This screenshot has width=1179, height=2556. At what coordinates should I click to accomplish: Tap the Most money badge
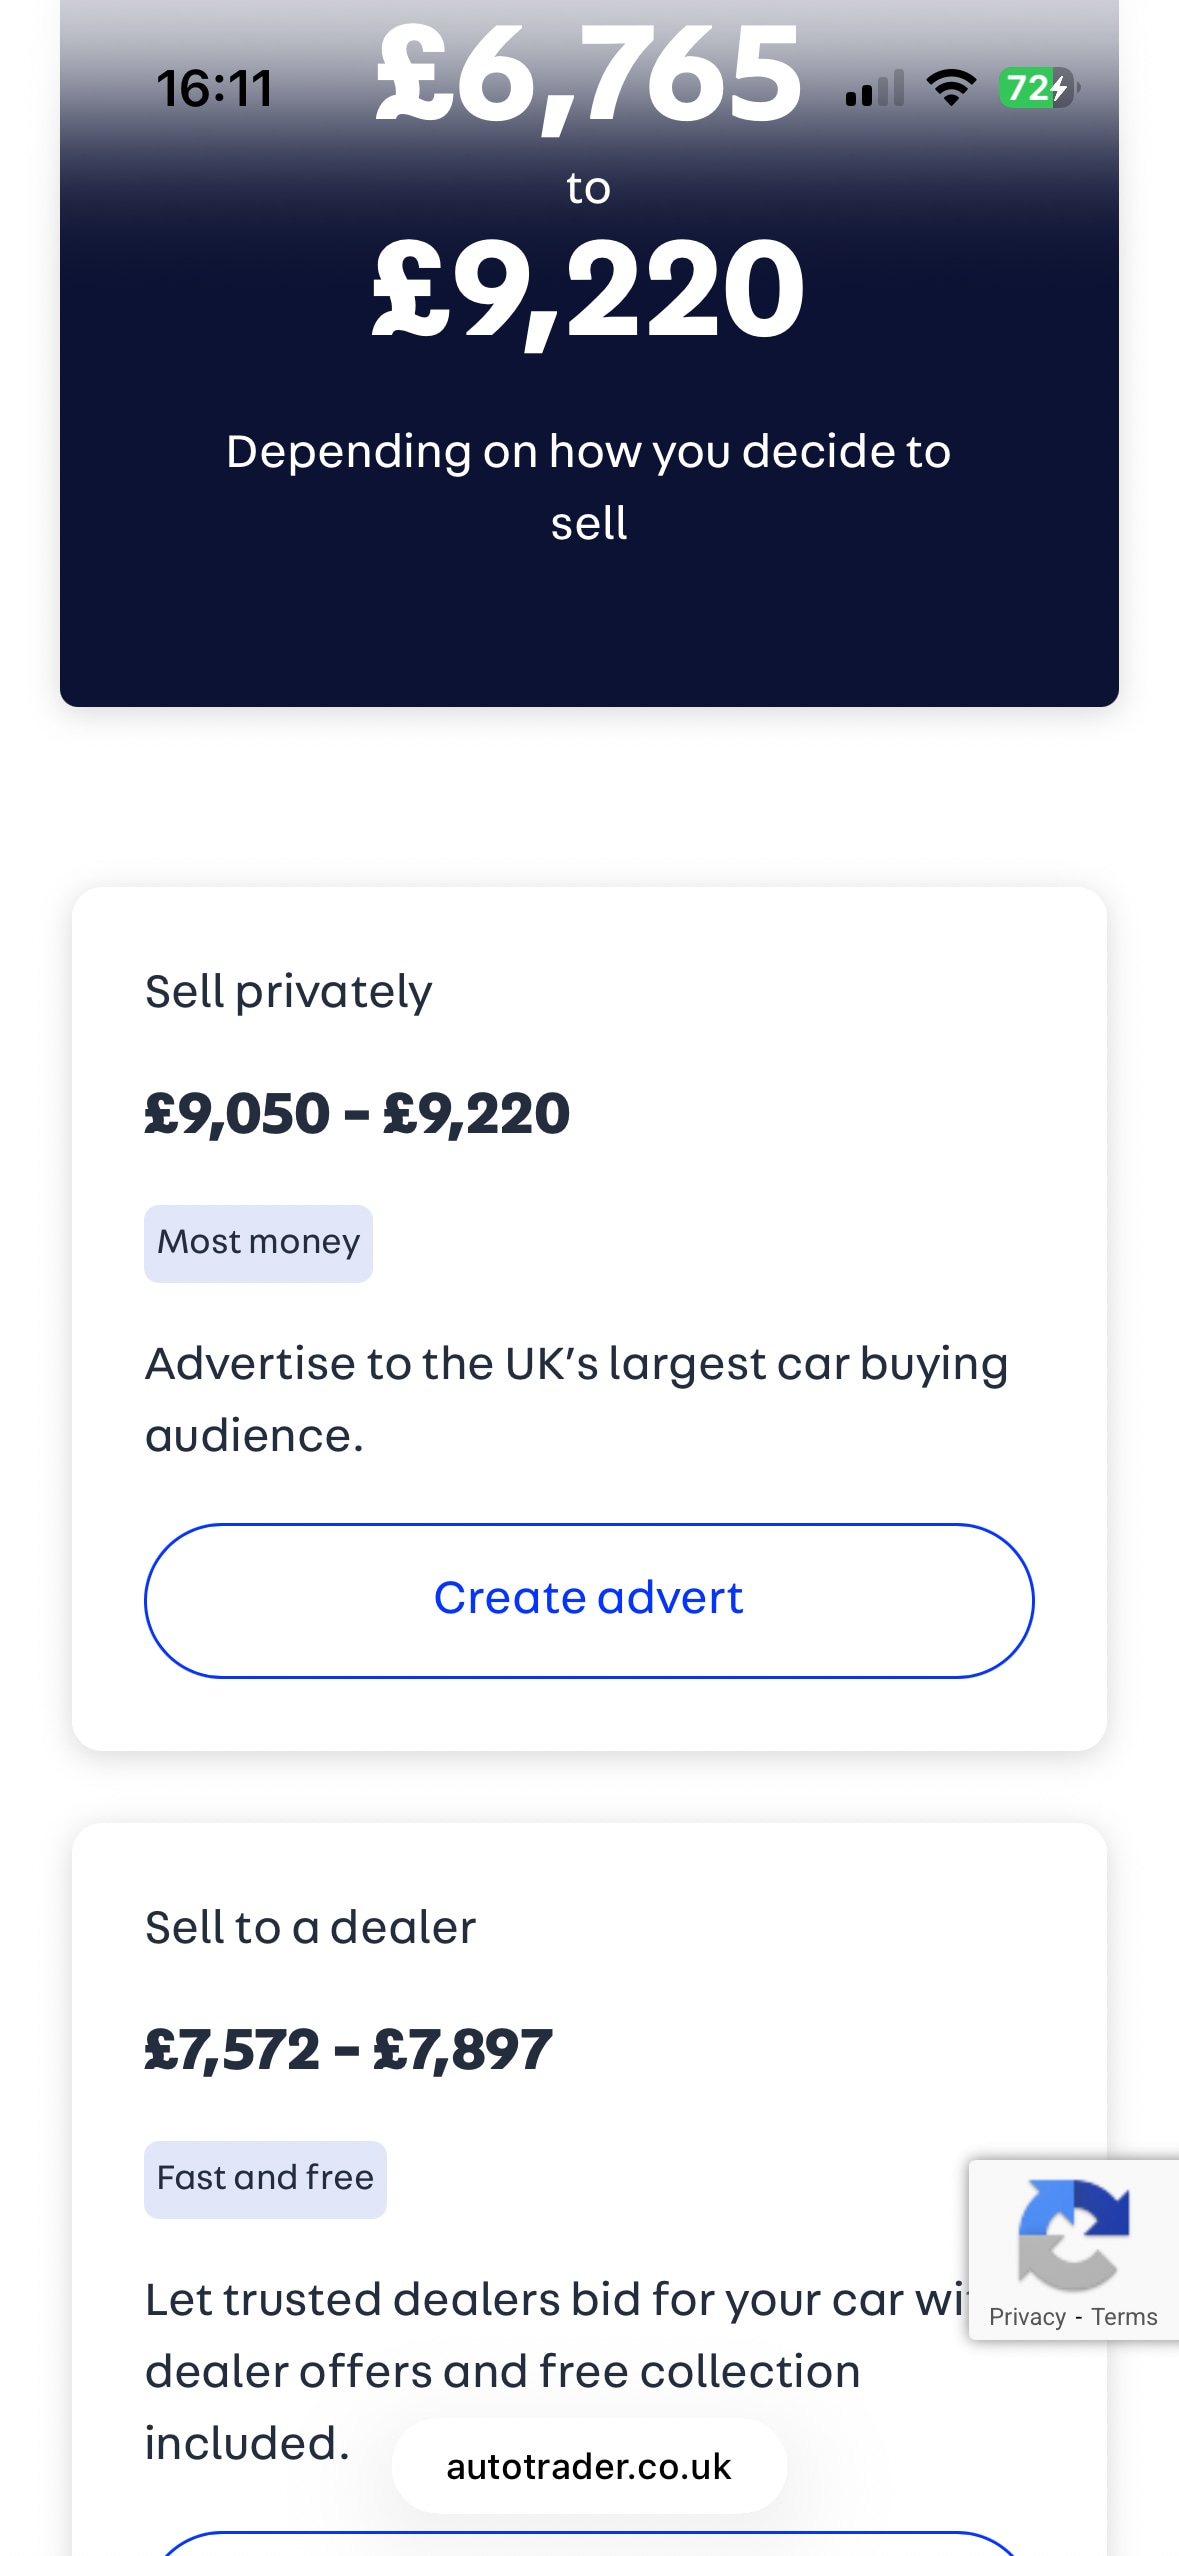(x=258, y=1243)
